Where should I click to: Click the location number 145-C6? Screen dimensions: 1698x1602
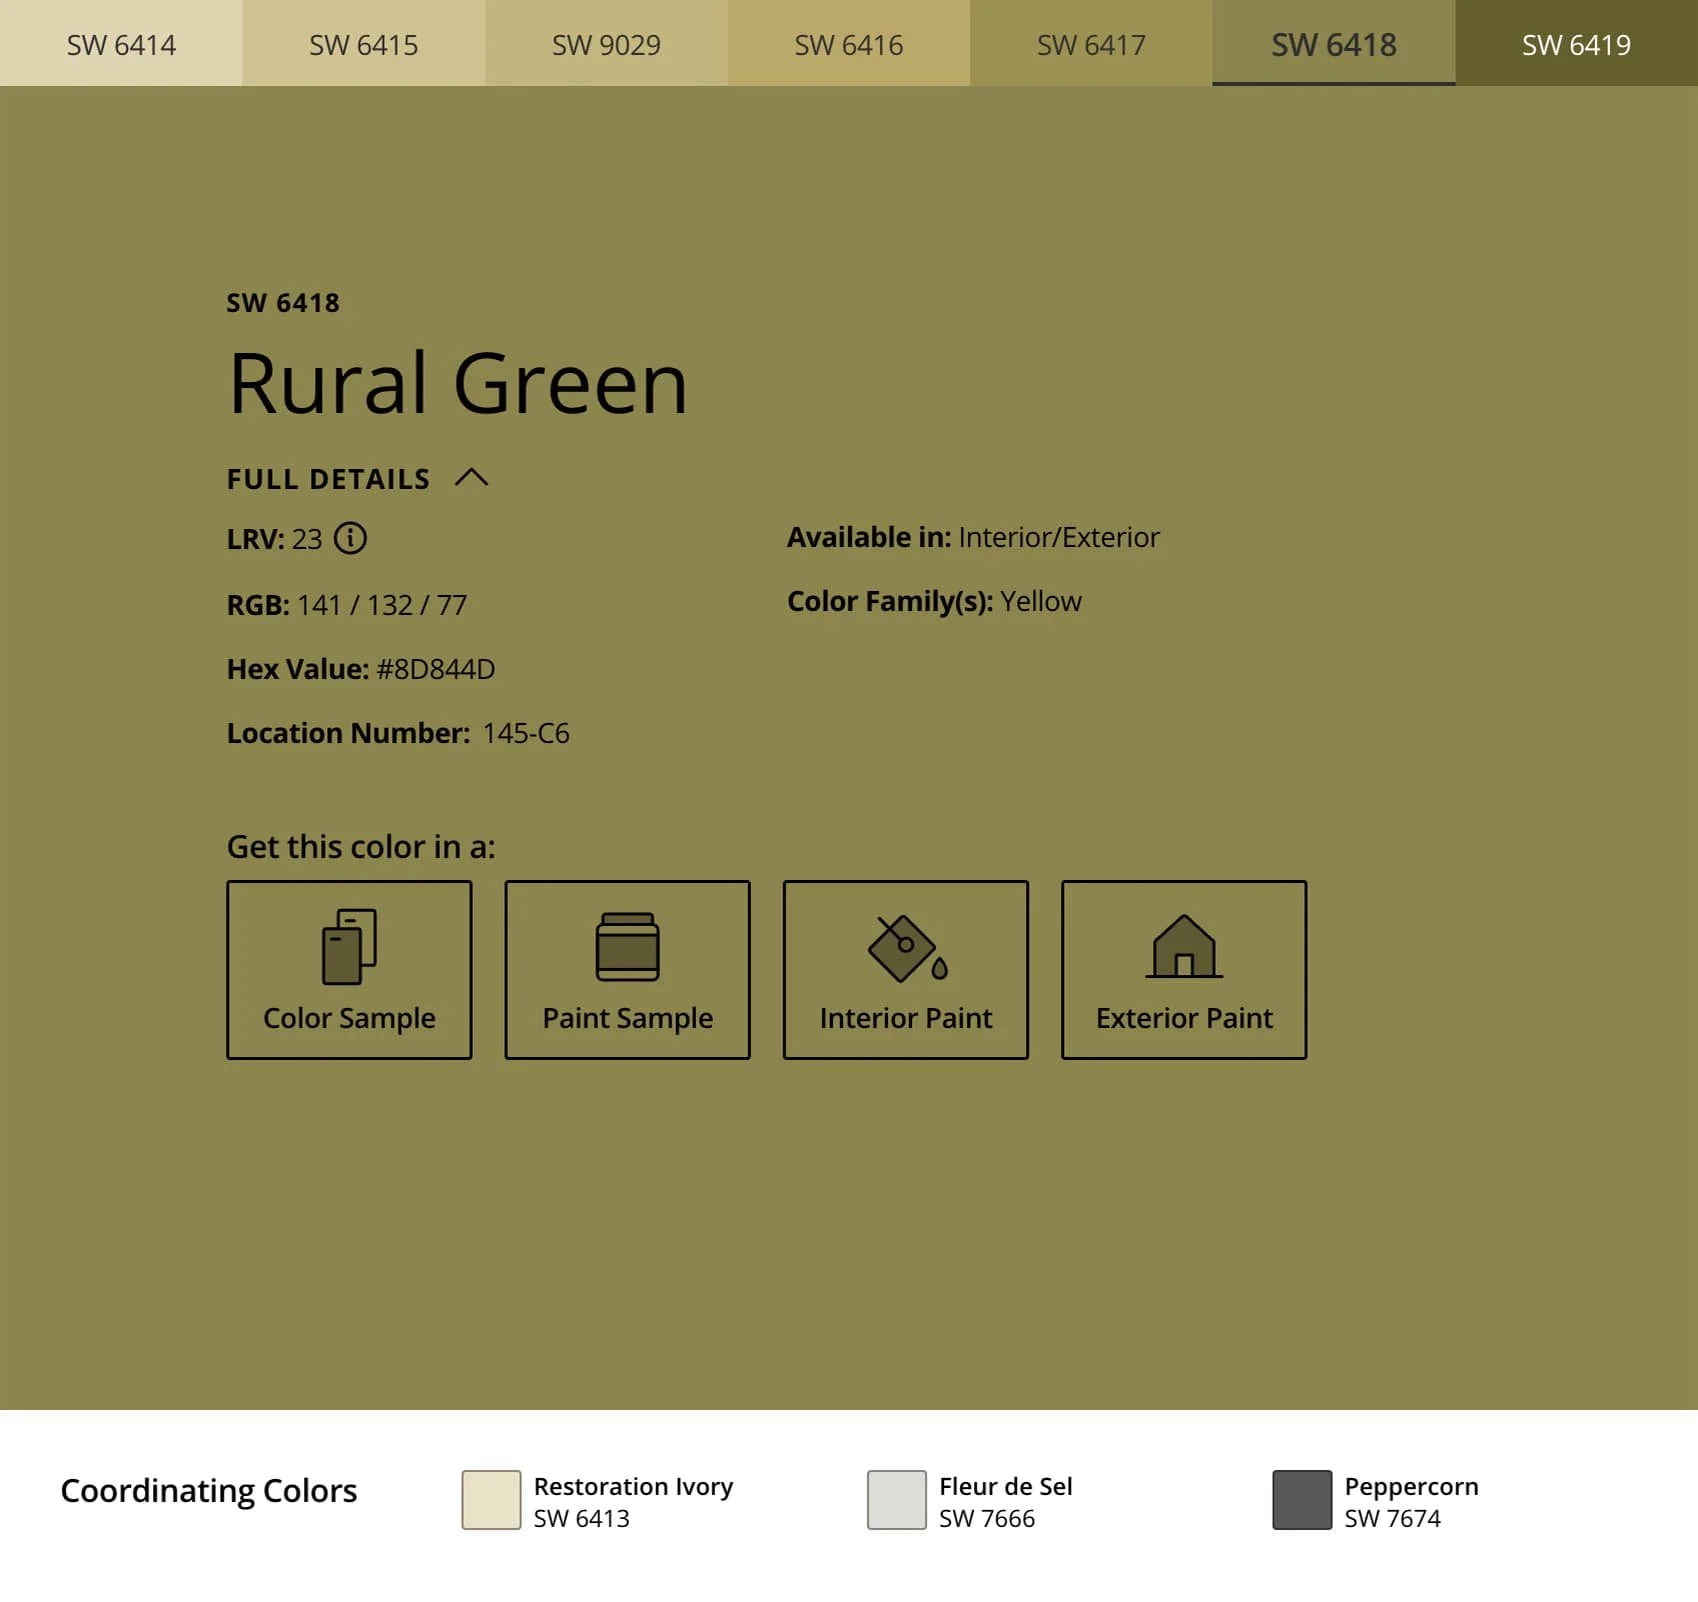tap(526, 733)
